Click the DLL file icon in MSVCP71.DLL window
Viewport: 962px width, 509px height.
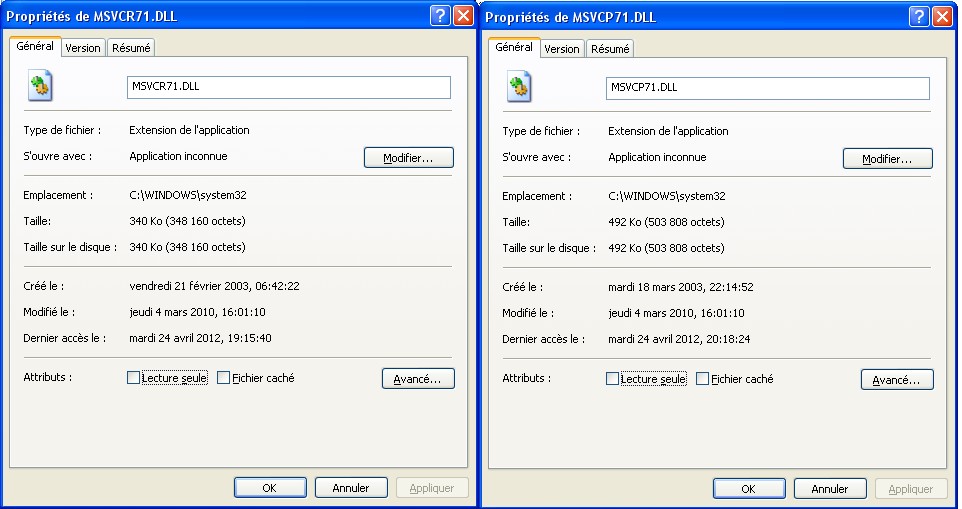519,86
